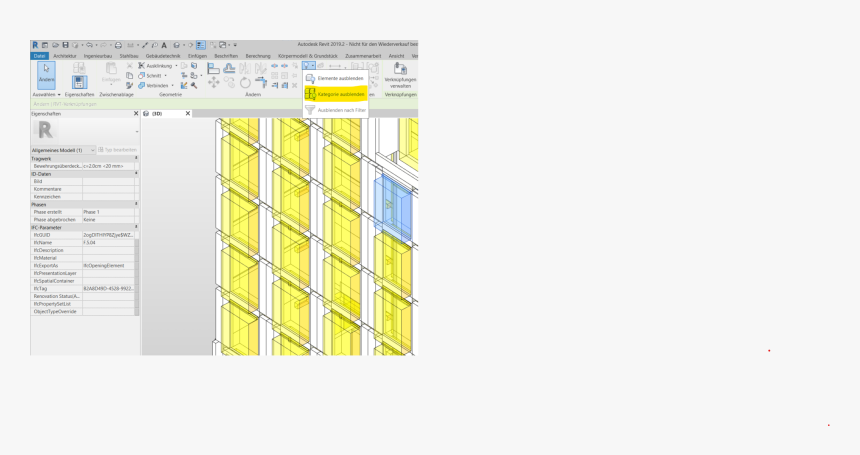Click the move cross-arrows tool icon
Image resolution: width=860 pixels, height=455 pixels.
point(213,82)
